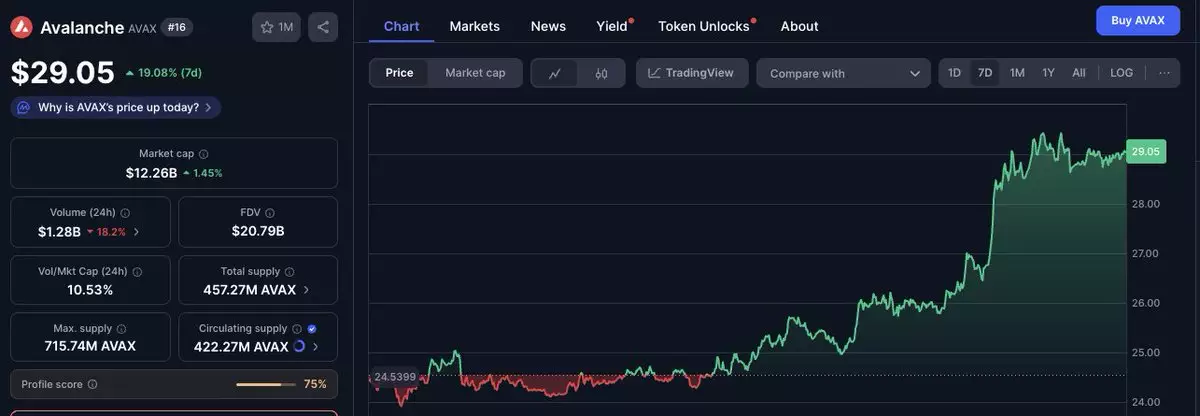Click Market cap info icon
1200x416 pixels.
pos(204,154)
